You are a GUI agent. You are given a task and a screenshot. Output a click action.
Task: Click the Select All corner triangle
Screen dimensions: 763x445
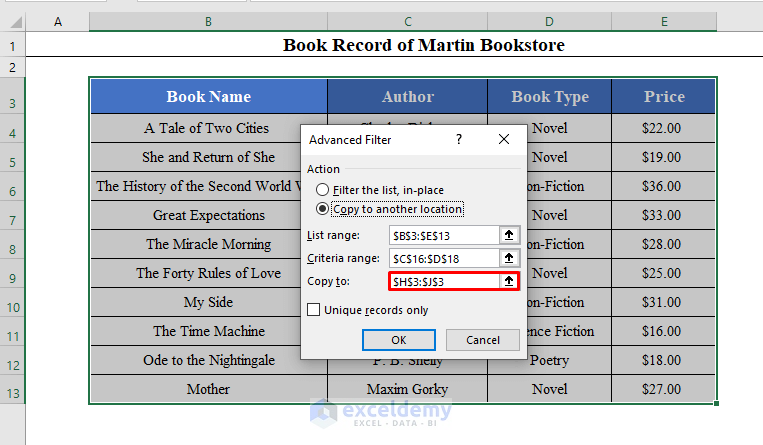click(x=16, y=22)
